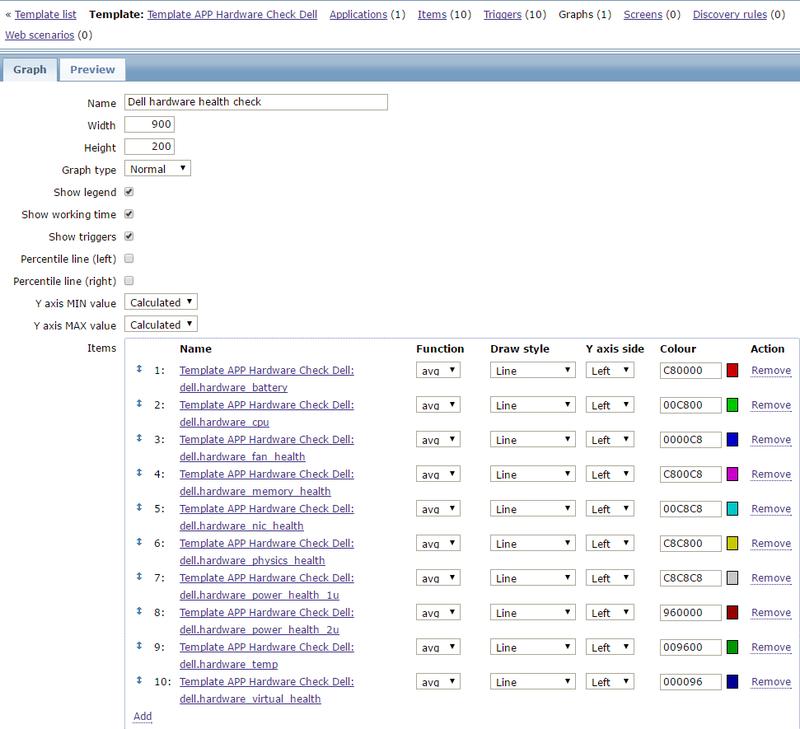Uncheck the Show legend checkbox

click(x=129, y=192)
